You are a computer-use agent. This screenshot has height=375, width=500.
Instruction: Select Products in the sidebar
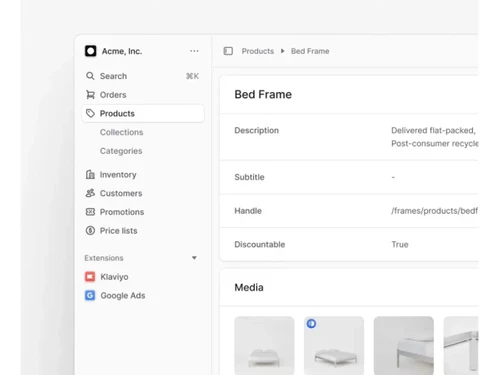click(143, 113)
